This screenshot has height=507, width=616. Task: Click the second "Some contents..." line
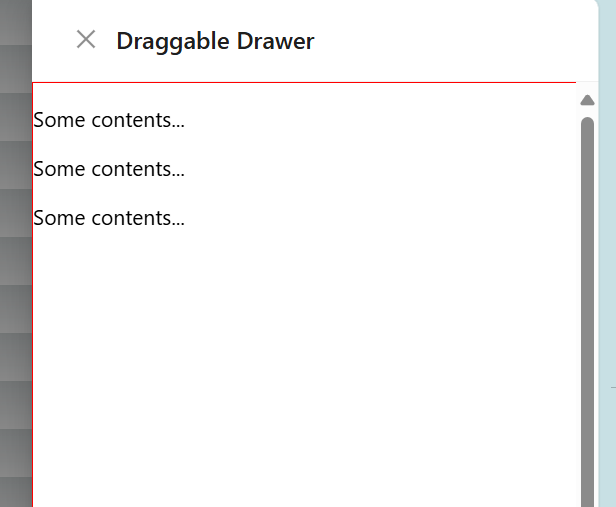pos(109,169)
